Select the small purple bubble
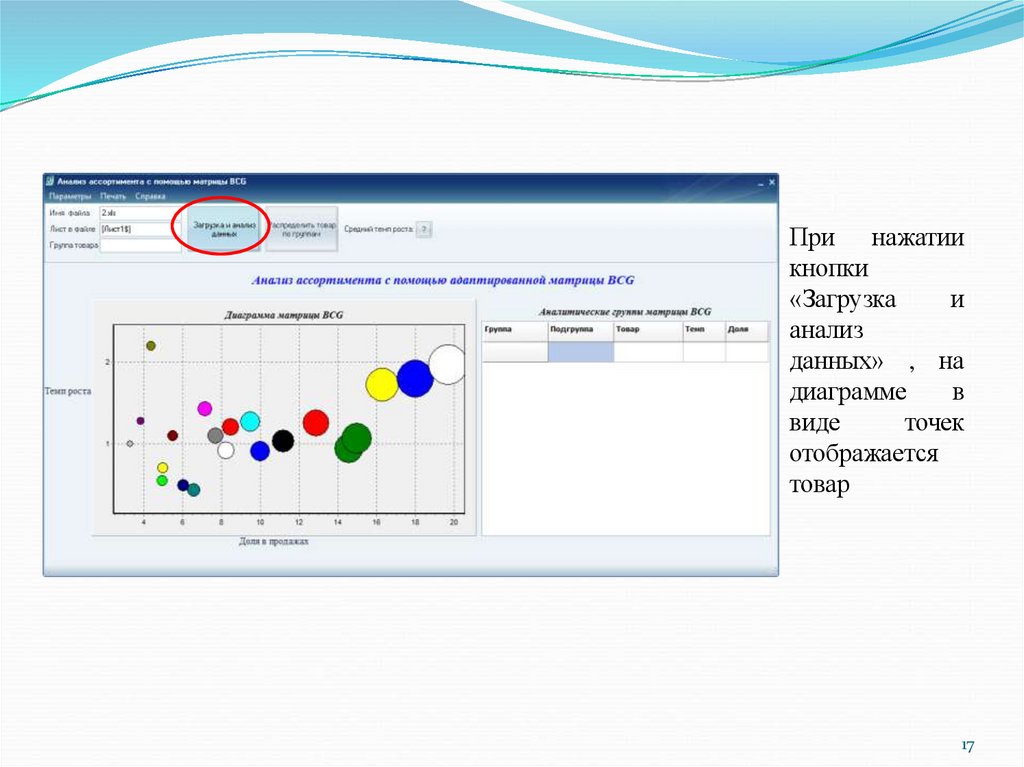The image size is (1024, 767). point(140,421)
